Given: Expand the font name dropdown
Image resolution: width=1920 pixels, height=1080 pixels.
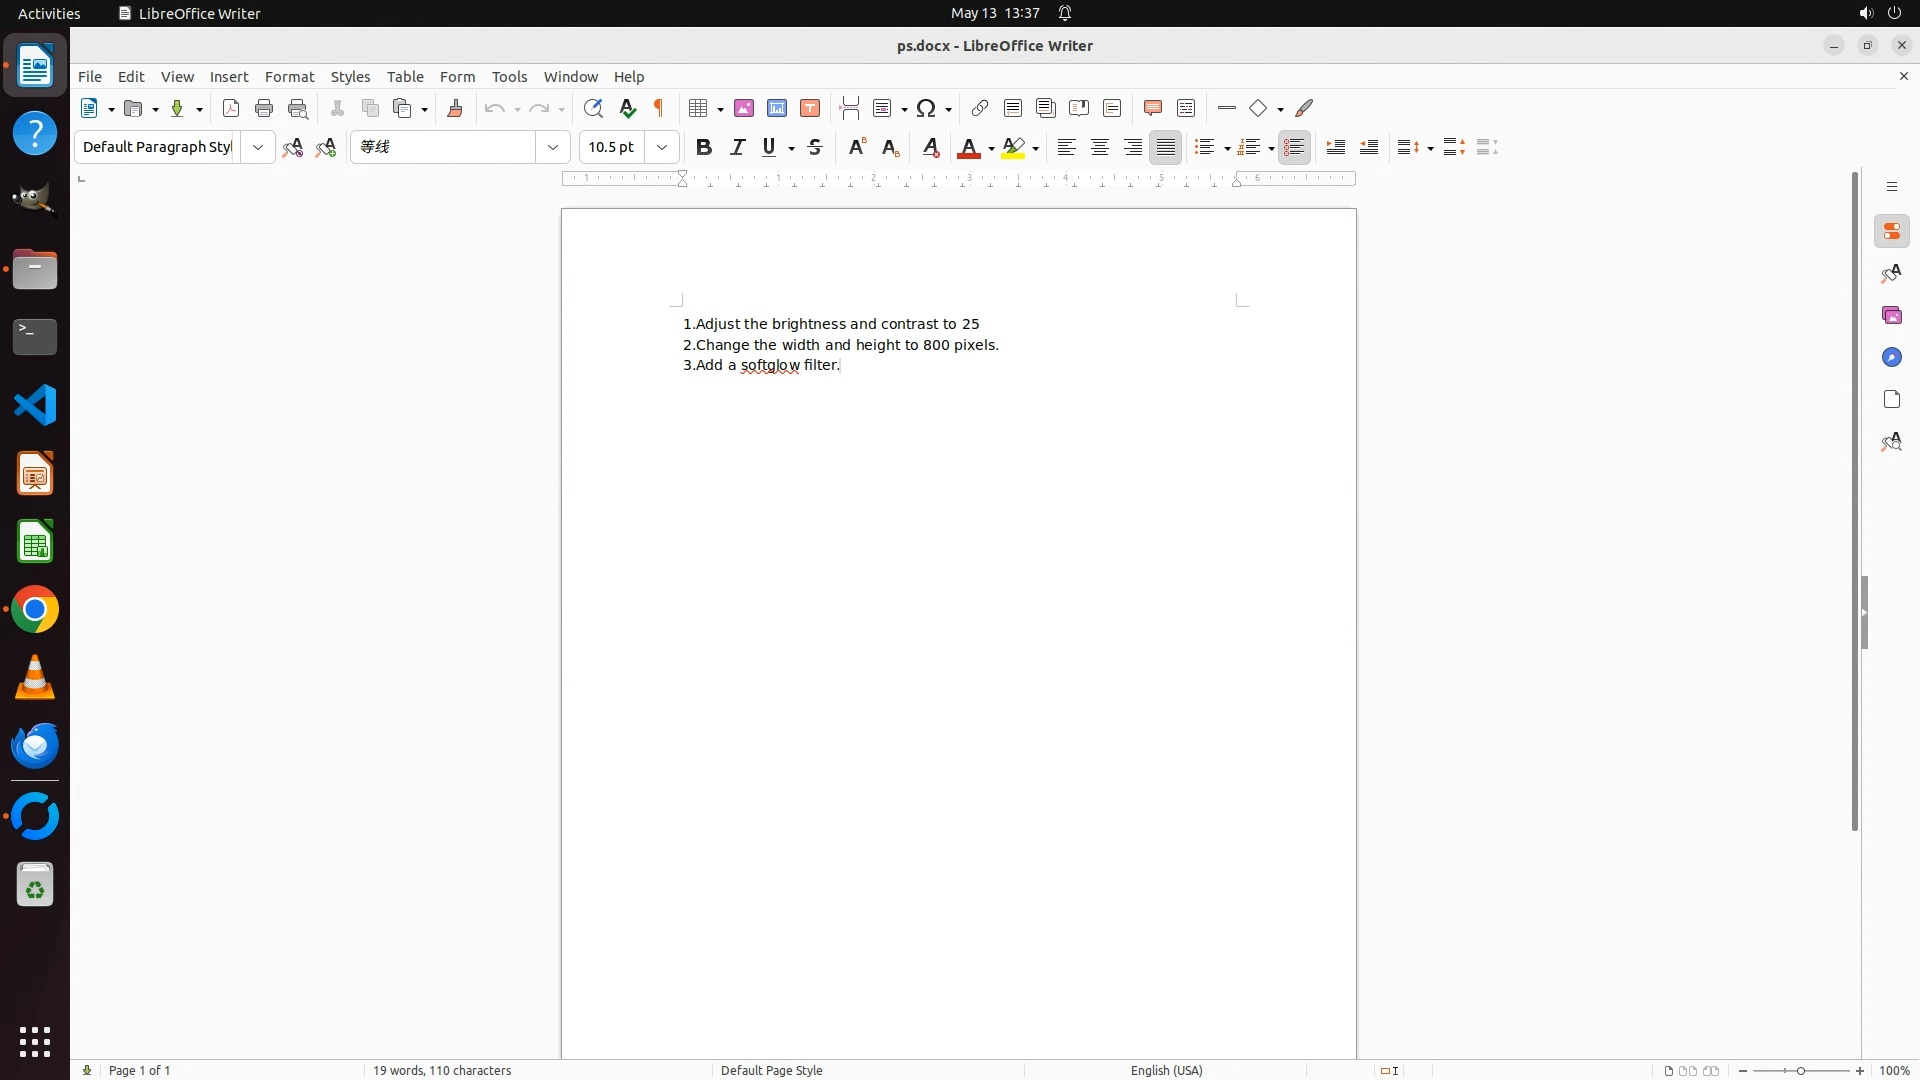Looking at the screenshot, I should (x=553, y=147).
